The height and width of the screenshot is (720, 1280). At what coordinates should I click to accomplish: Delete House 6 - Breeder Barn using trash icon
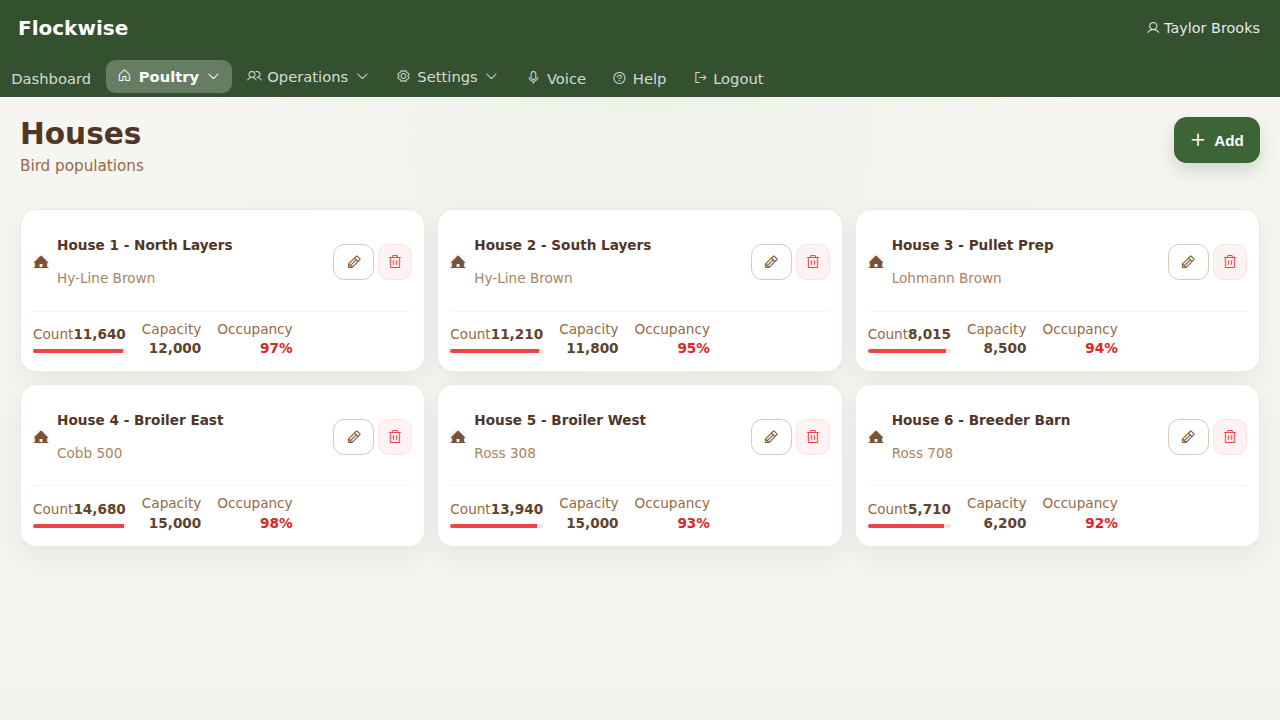tap(1229, 437)
